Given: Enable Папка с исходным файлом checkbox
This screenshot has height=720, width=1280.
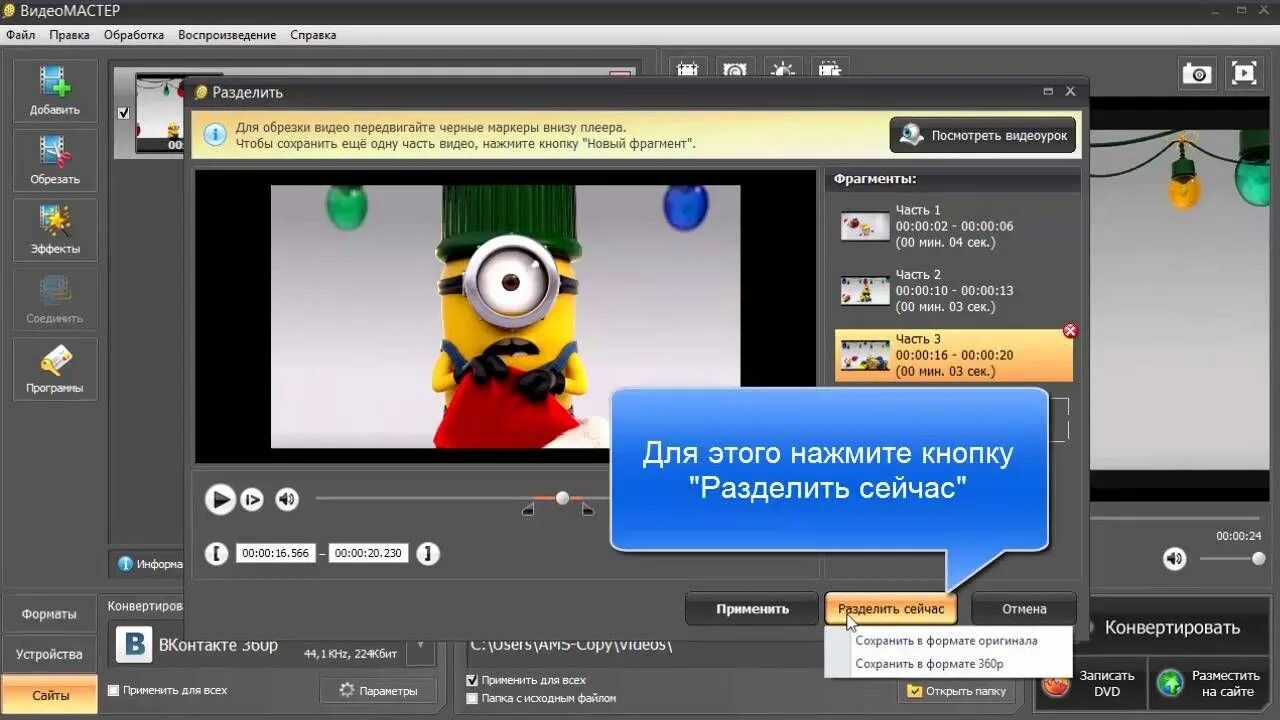Looking at the screenshot, I should pos(473,698).
